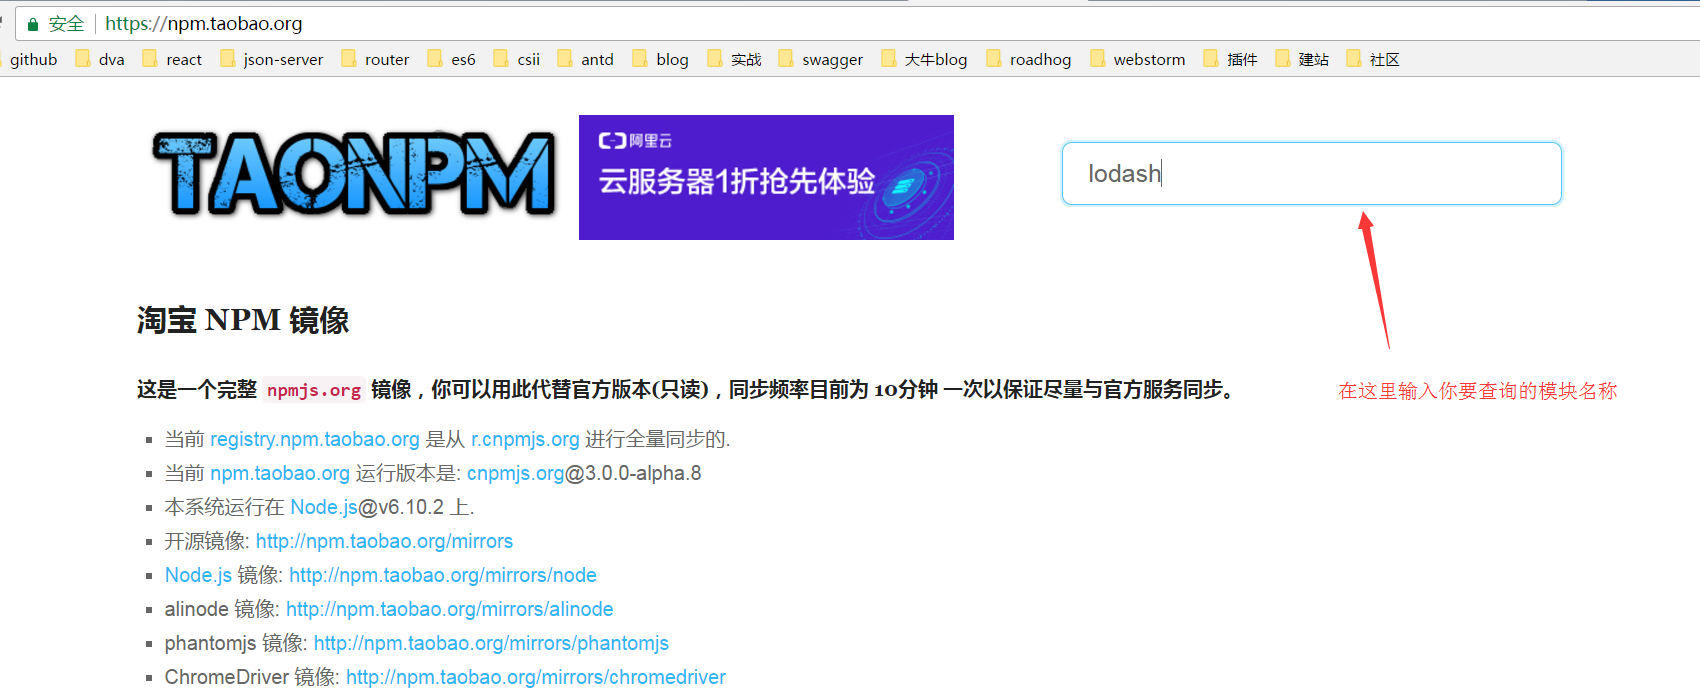This screenshot has width=1700, height=698.
Task: Click the text @3.0.0-alpha.8
Action: click(x=633, y=473)
